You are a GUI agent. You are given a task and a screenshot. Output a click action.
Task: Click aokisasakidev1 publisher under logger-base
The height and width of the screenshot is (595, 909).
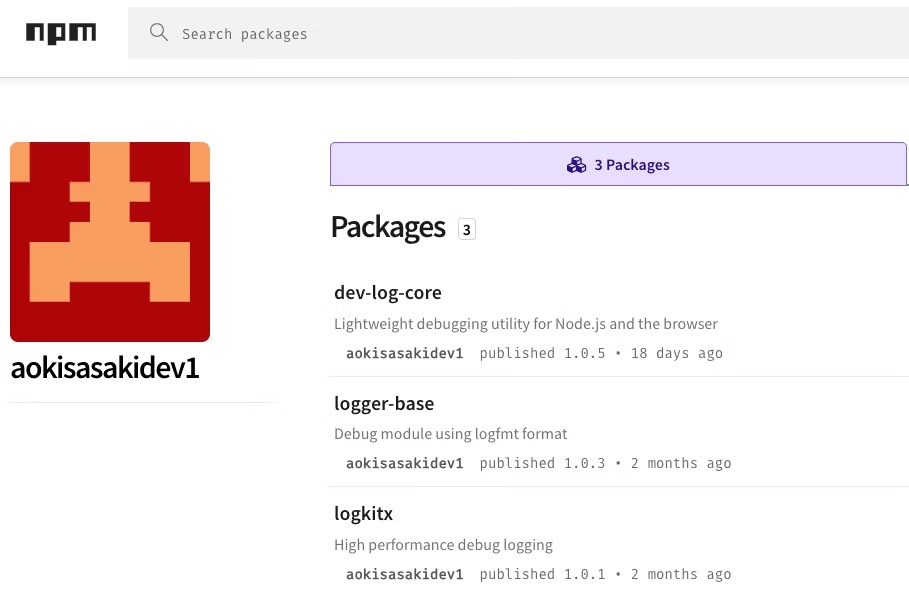tap(404, 463)
